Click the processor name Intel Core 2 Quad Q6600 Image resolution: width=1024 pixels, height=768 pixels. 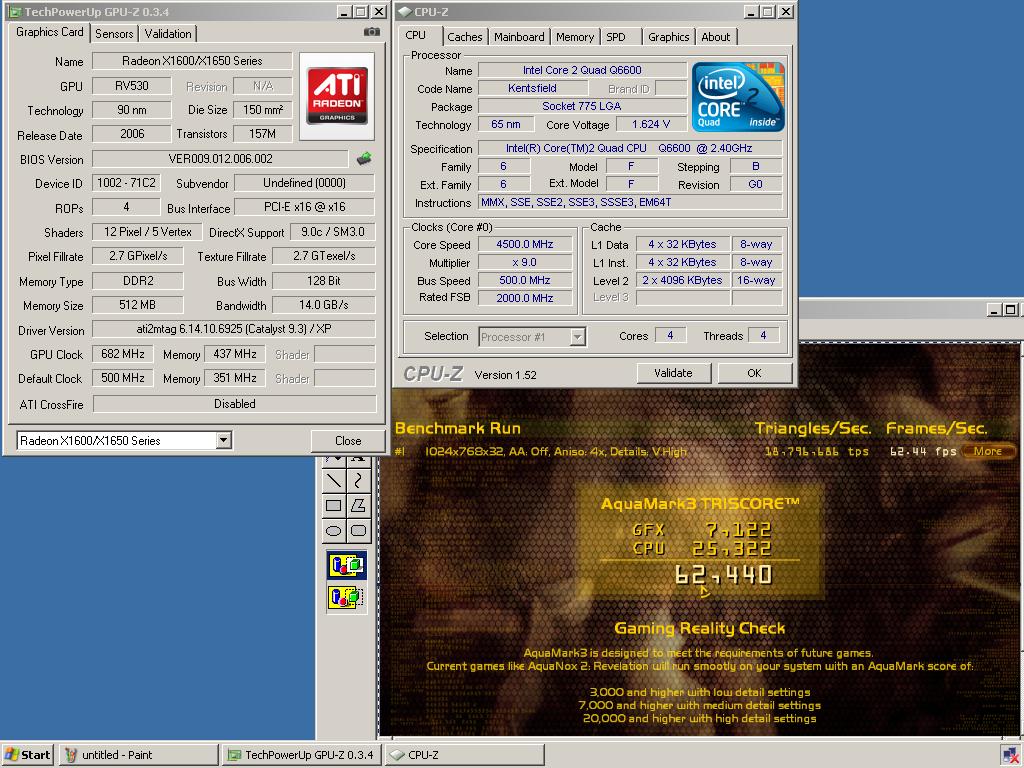582,70
